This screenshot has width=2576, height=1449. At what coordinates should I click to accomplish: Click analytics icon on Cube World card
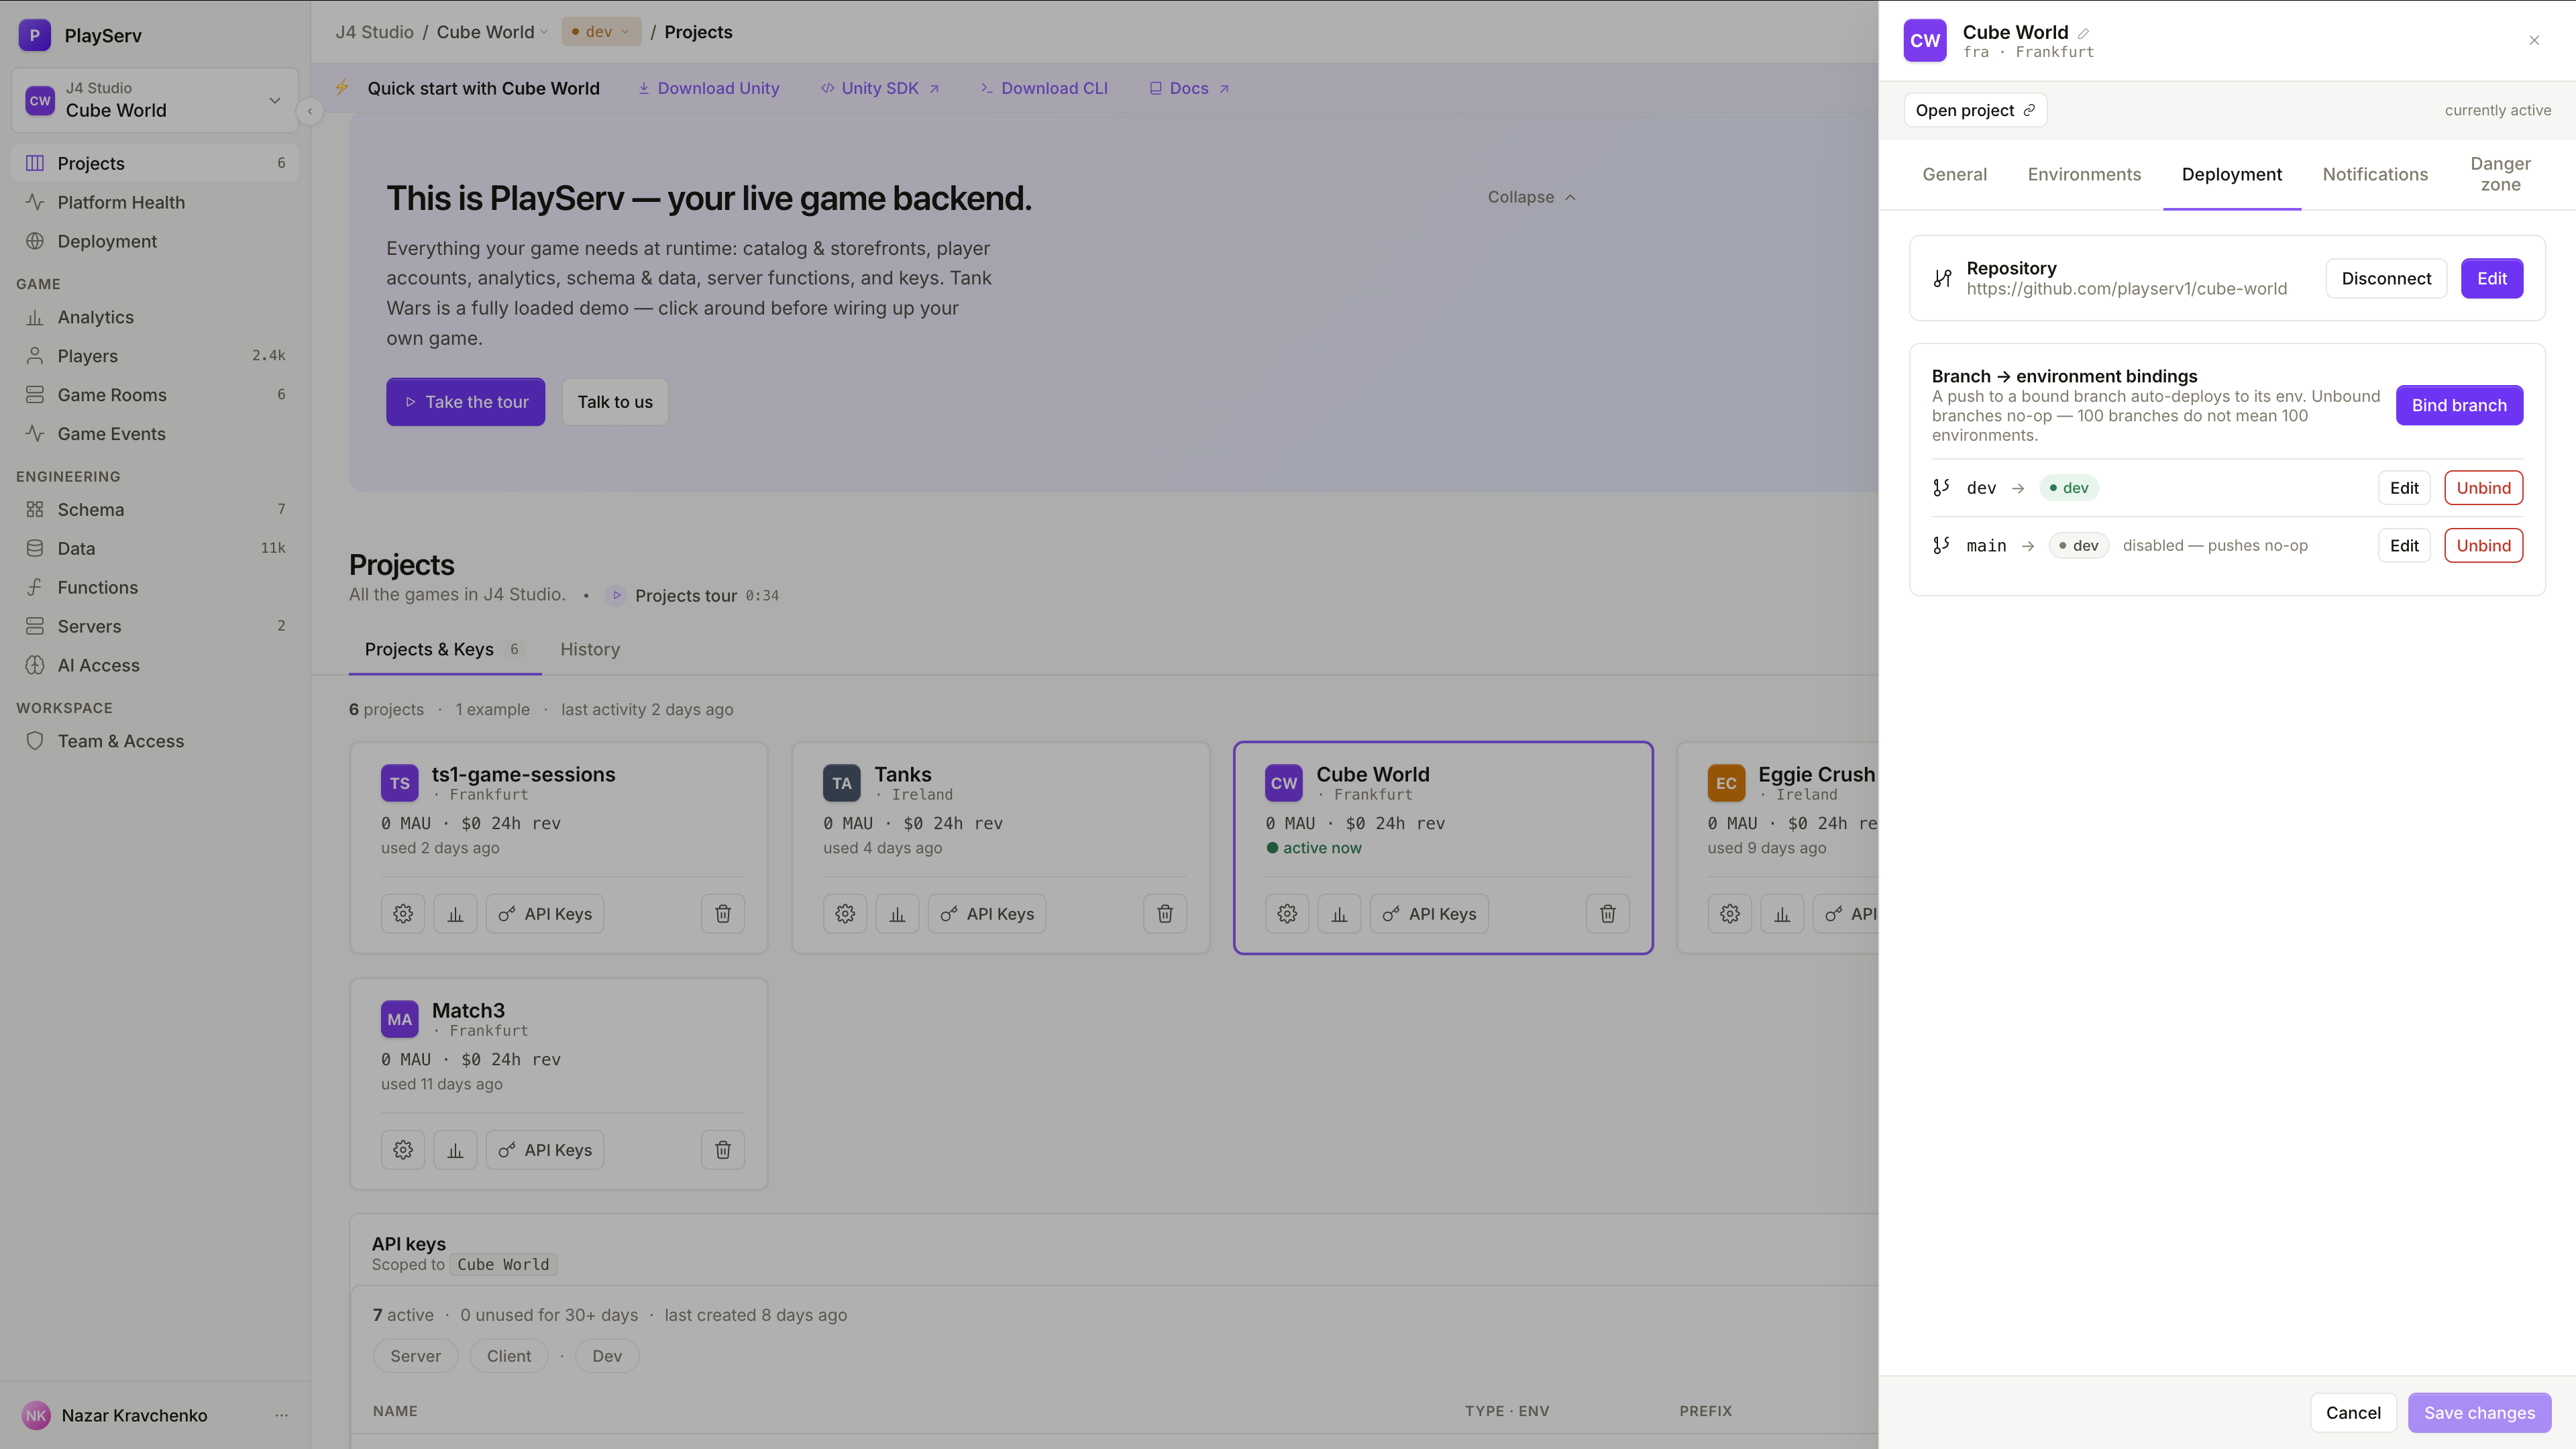point(1339,914)
